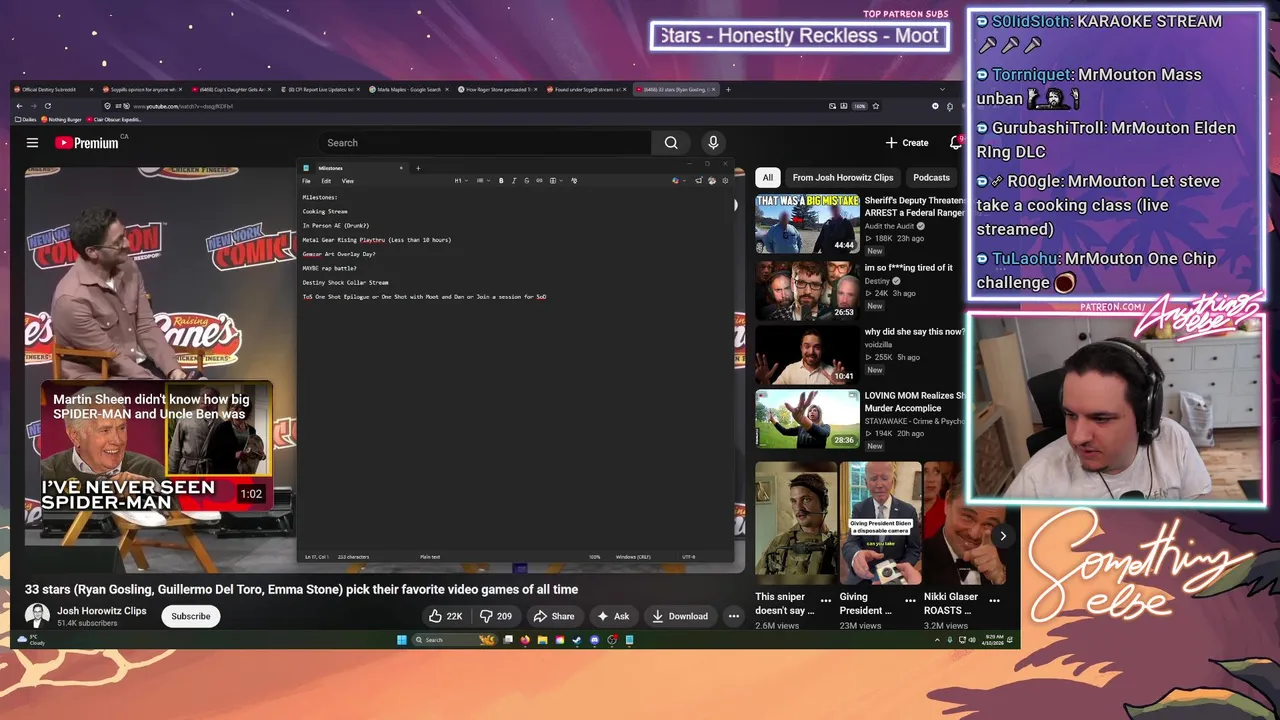Select the All filter chip
The height and width of the screenshot is (720, 1280).
tap(767, 177)
